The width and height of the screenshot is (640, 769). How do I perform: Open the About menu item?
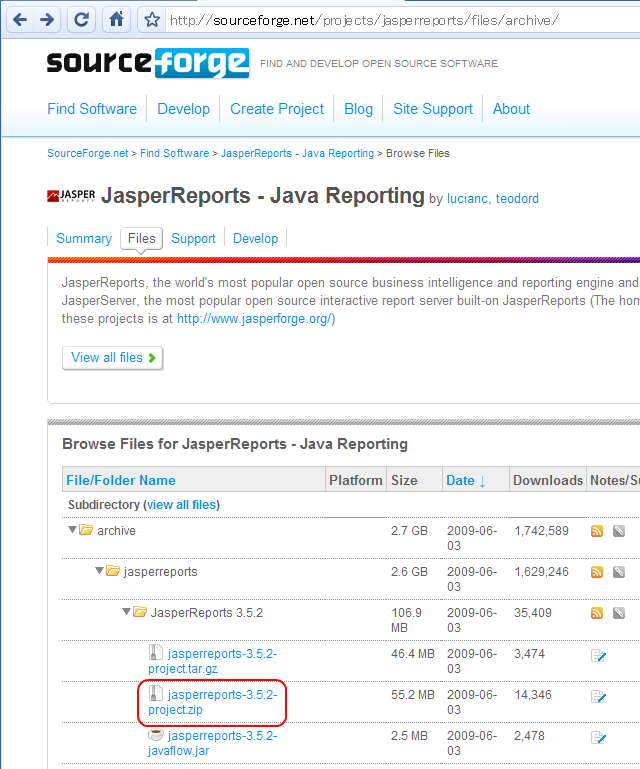click(x=511, y=109)
